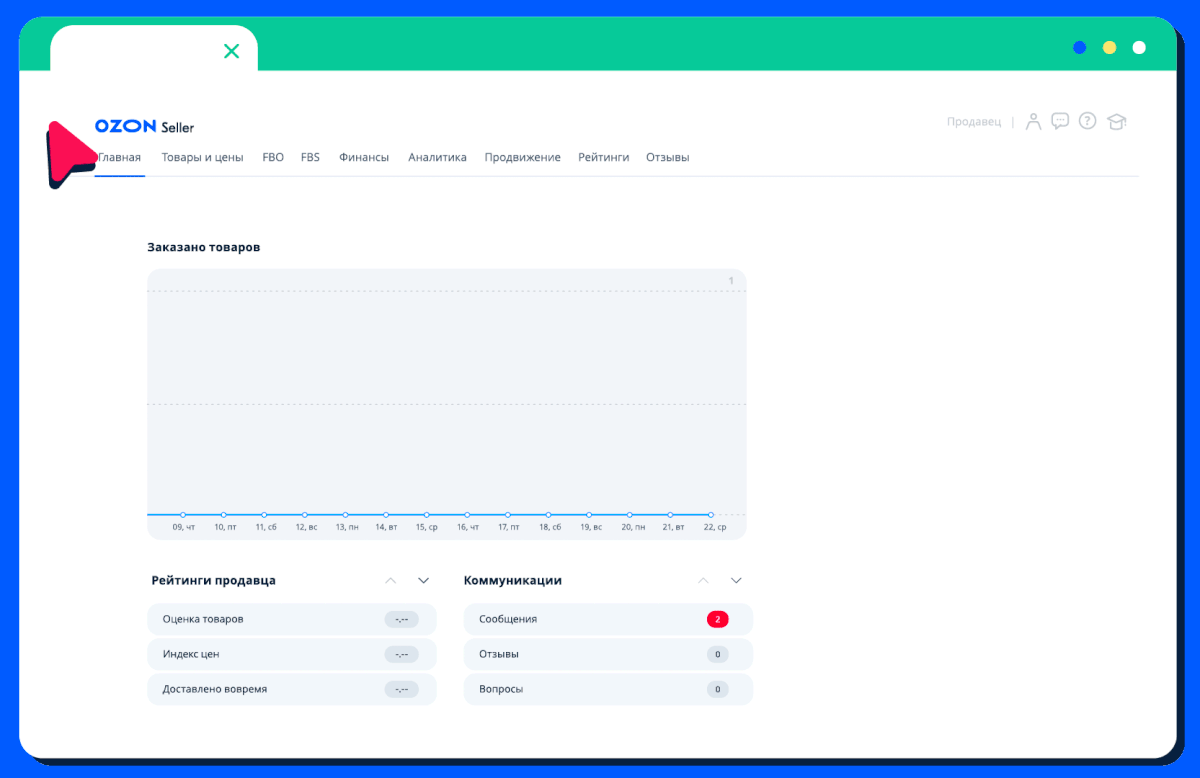
Task: Open the Сообщения row with 2 unread
Action: click(608, 619)
